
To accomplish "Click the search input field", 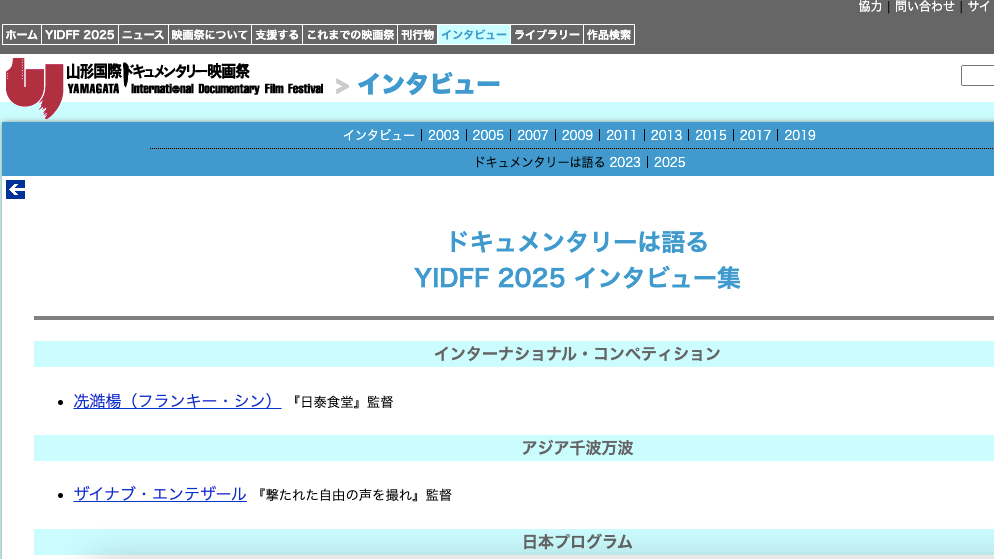I will 978,76.
